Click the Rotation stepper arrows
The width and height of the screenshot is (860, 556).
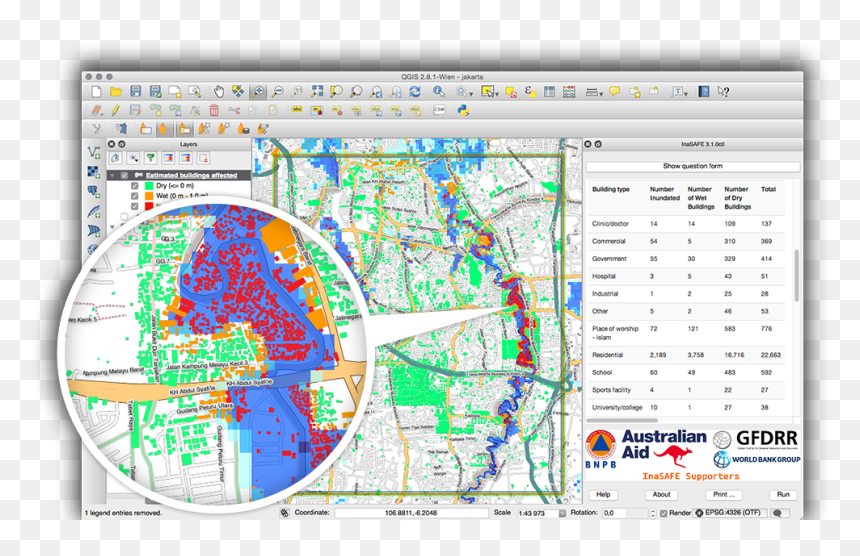click(653, 513)
